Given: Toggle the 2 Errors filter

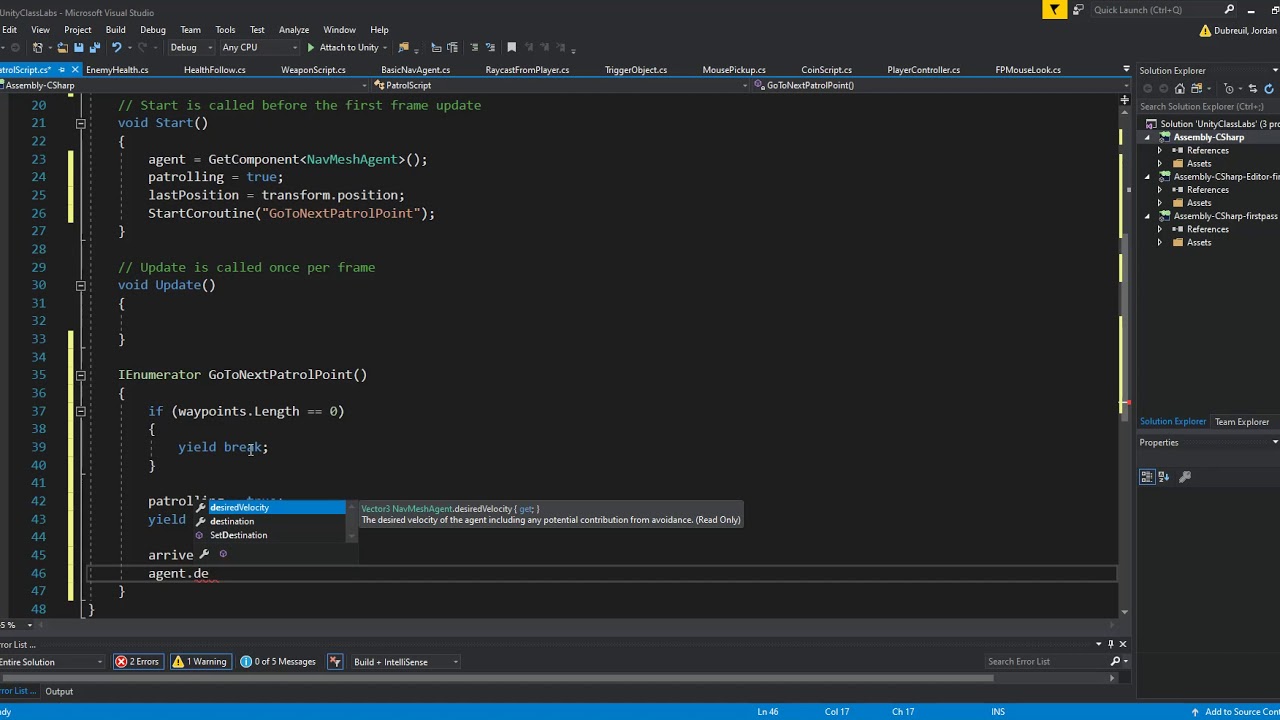Looking at the screenshot, I should click(137, 662).
